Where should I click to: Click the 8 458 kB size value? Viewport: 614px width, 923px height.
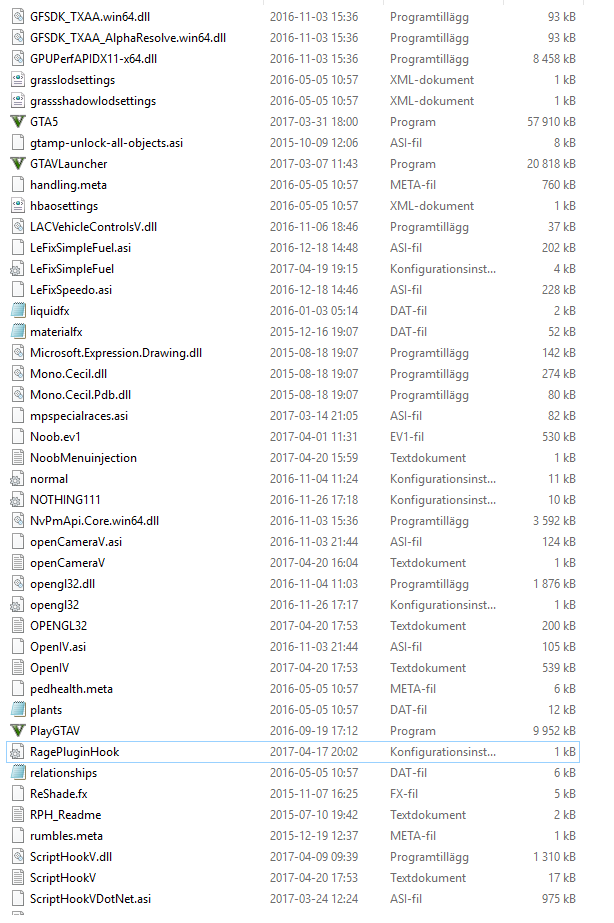[554, 59]
